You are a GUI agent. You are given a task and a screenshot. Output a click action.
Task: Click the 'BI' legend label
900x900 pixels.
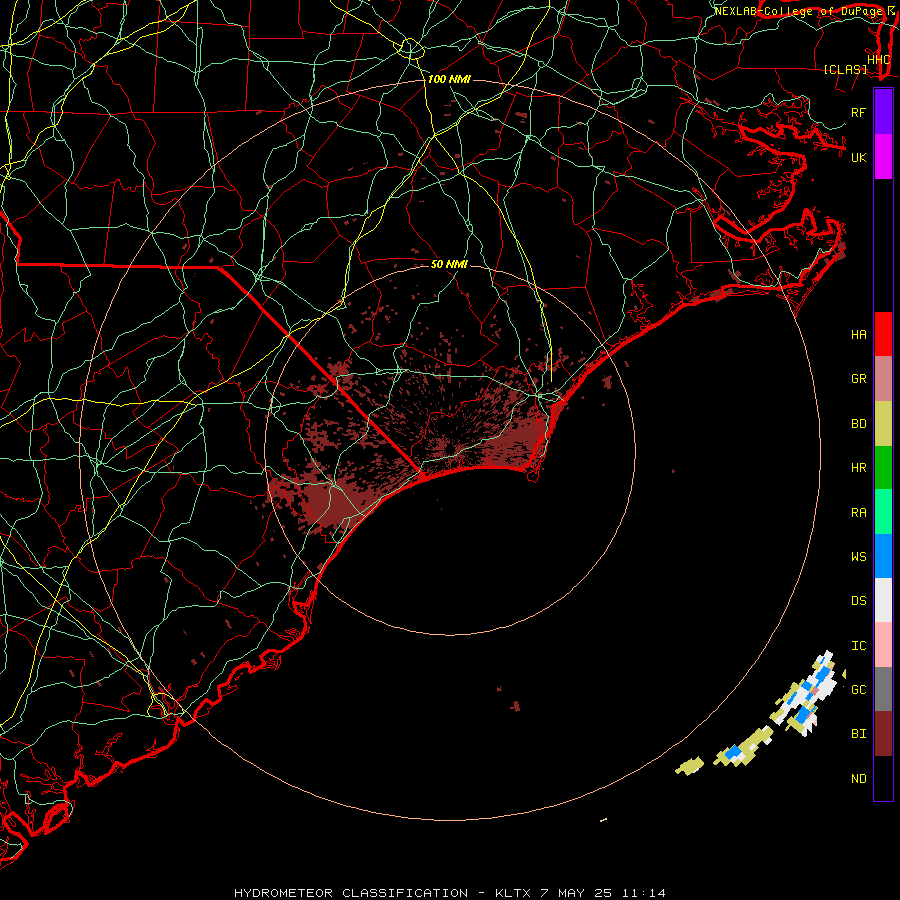[x=858, y=734]
